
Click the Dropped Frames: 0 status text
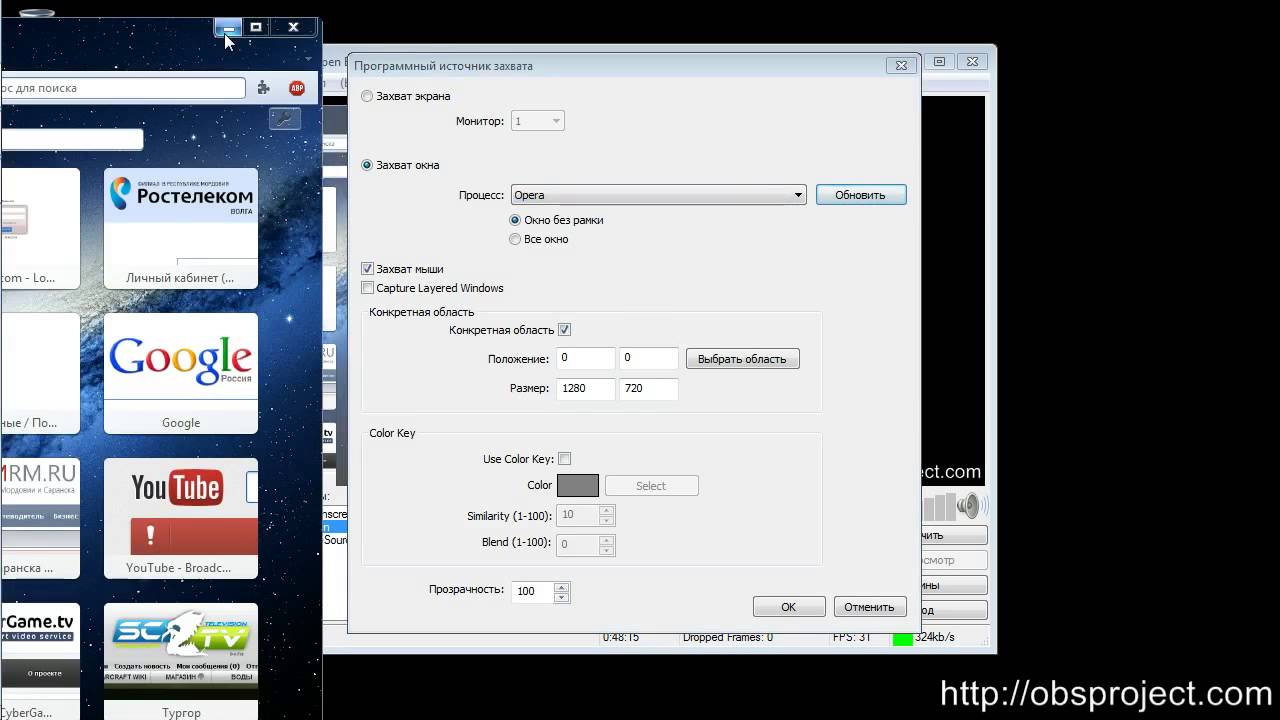(728, 637)
